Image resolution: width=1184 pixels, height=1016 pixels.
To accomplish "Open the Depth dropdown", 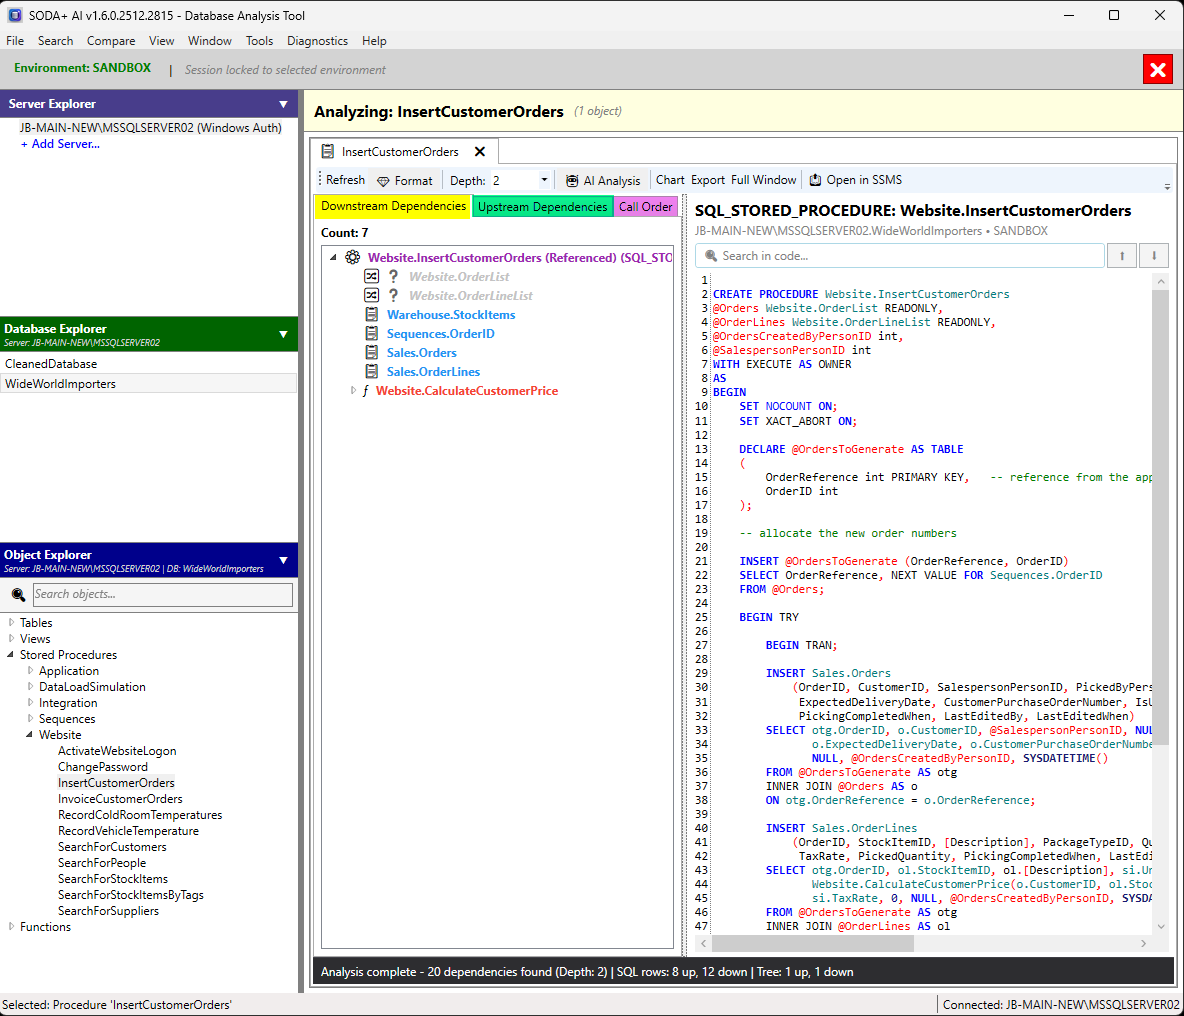I will 543,180.
